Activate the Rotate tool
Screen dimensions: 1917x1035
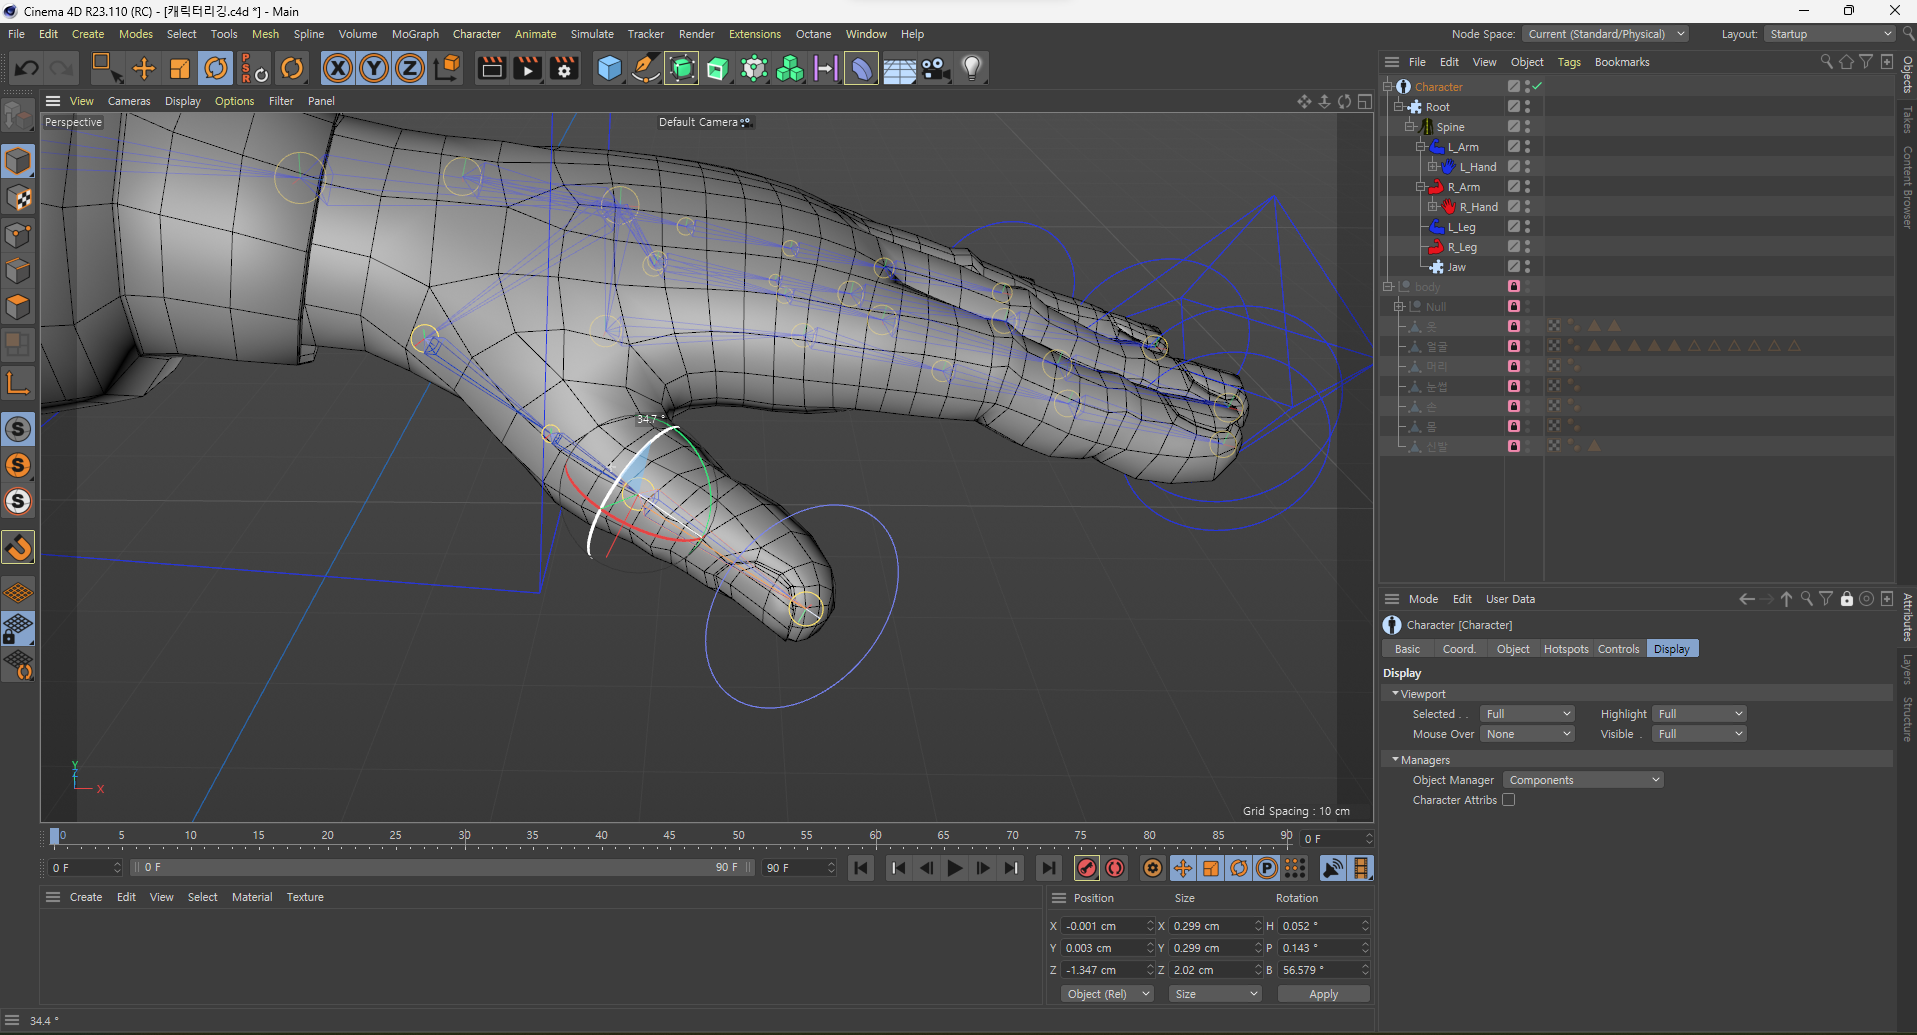coord(216,68)
